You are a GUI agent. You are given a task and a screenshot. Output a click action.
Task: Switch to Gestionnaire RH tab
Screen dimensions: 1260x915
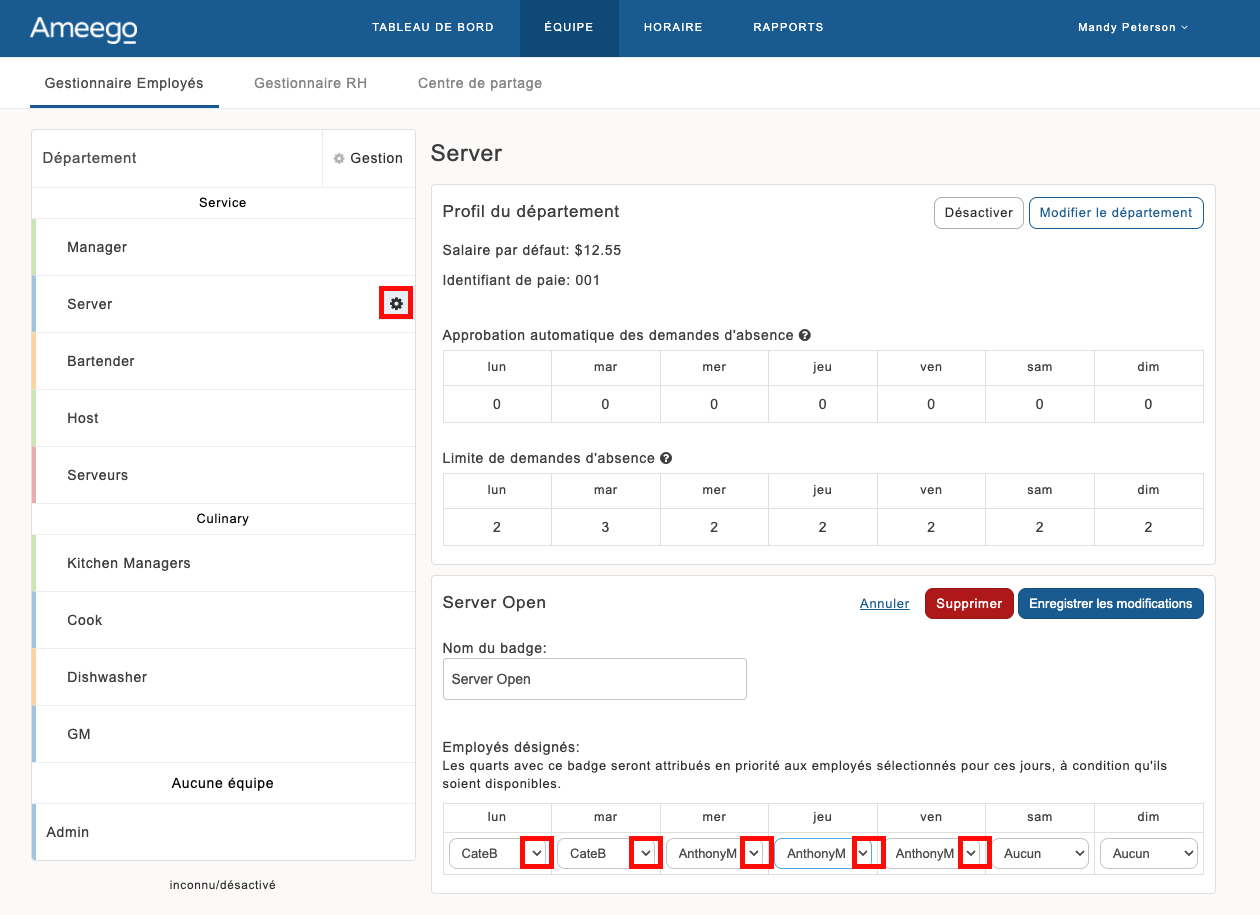[310, 83]
